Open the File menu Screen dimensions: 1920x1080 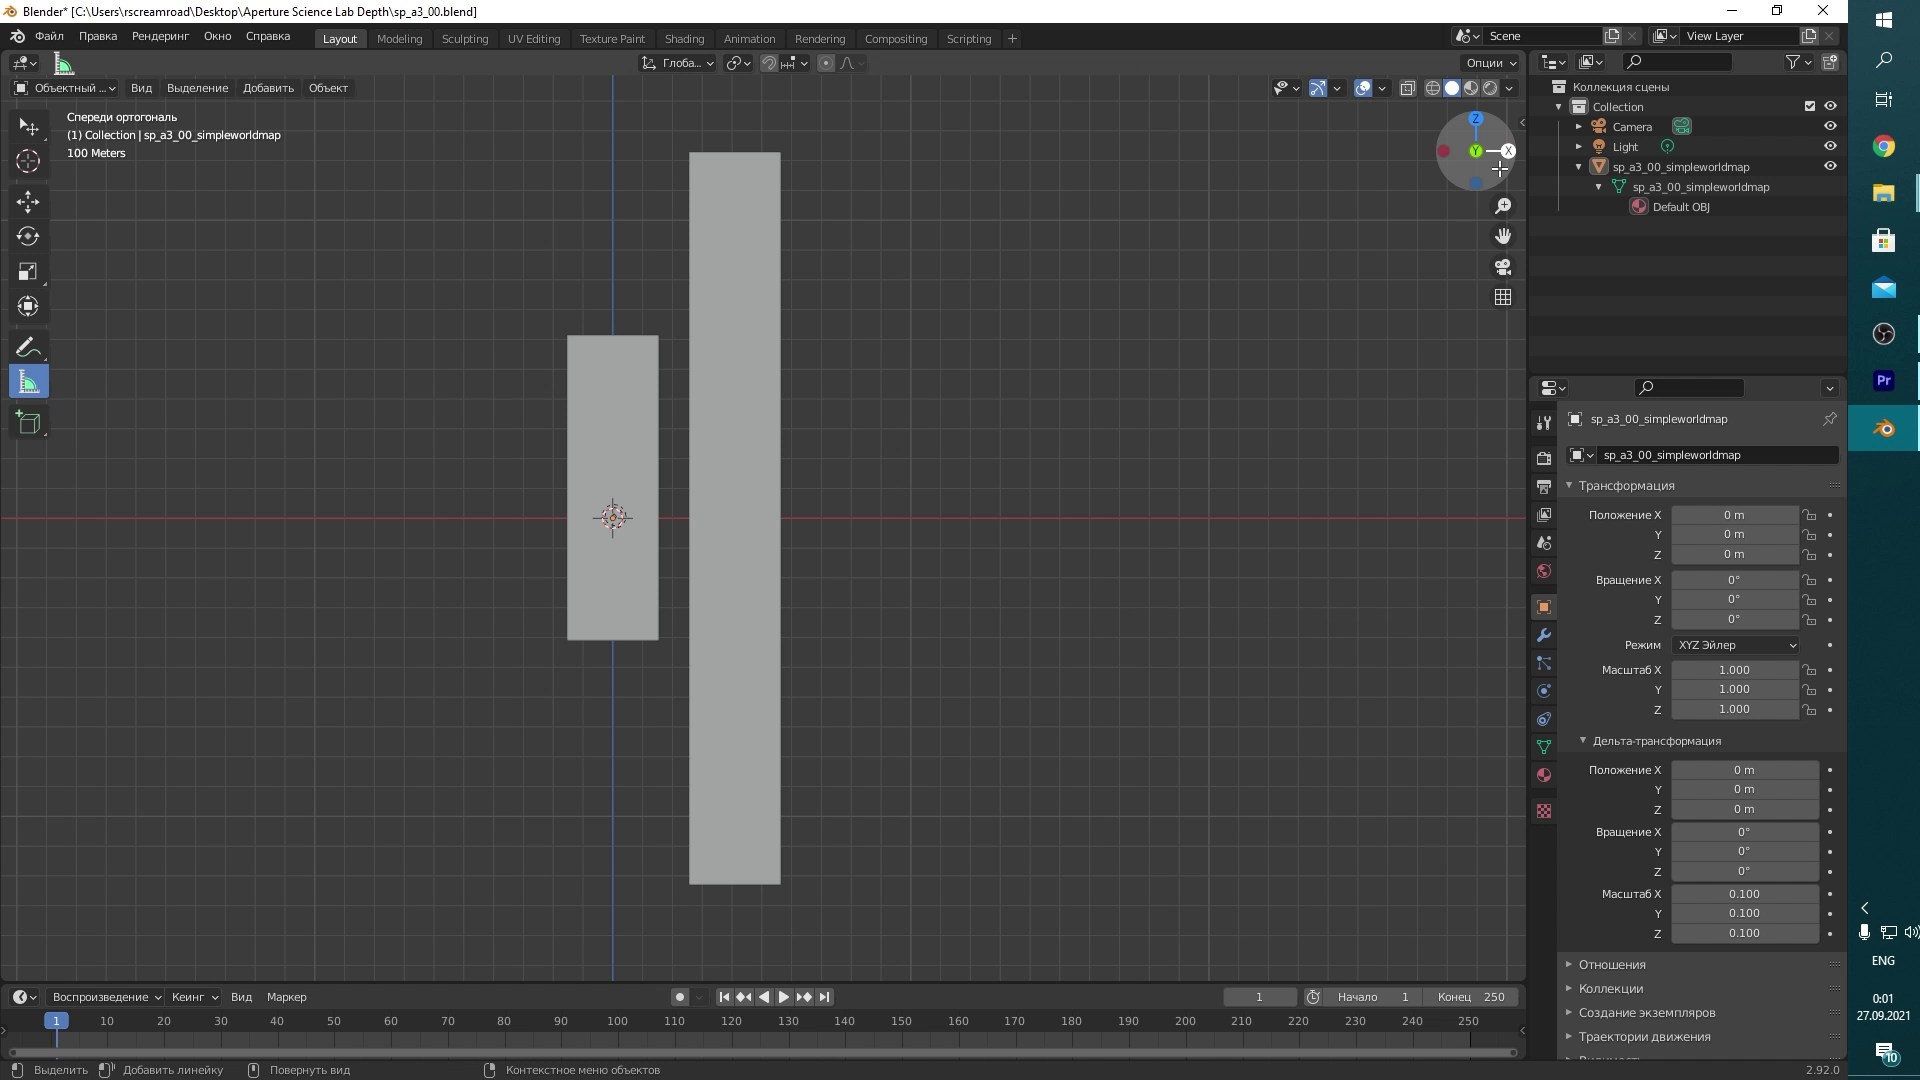click(49, 36)
